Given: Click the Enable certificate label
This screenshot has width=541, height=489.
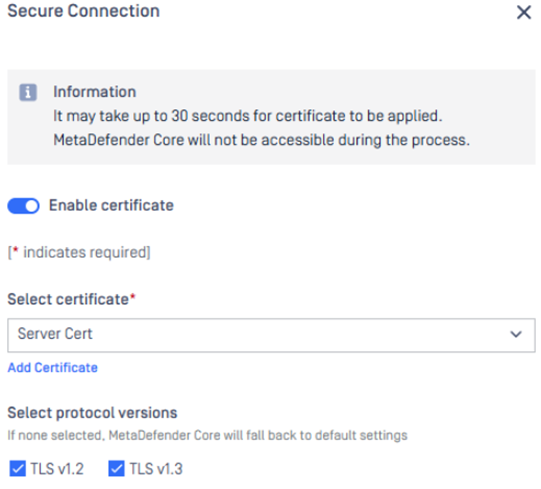Looking at the screenshot, I should [x=111, y=205].
